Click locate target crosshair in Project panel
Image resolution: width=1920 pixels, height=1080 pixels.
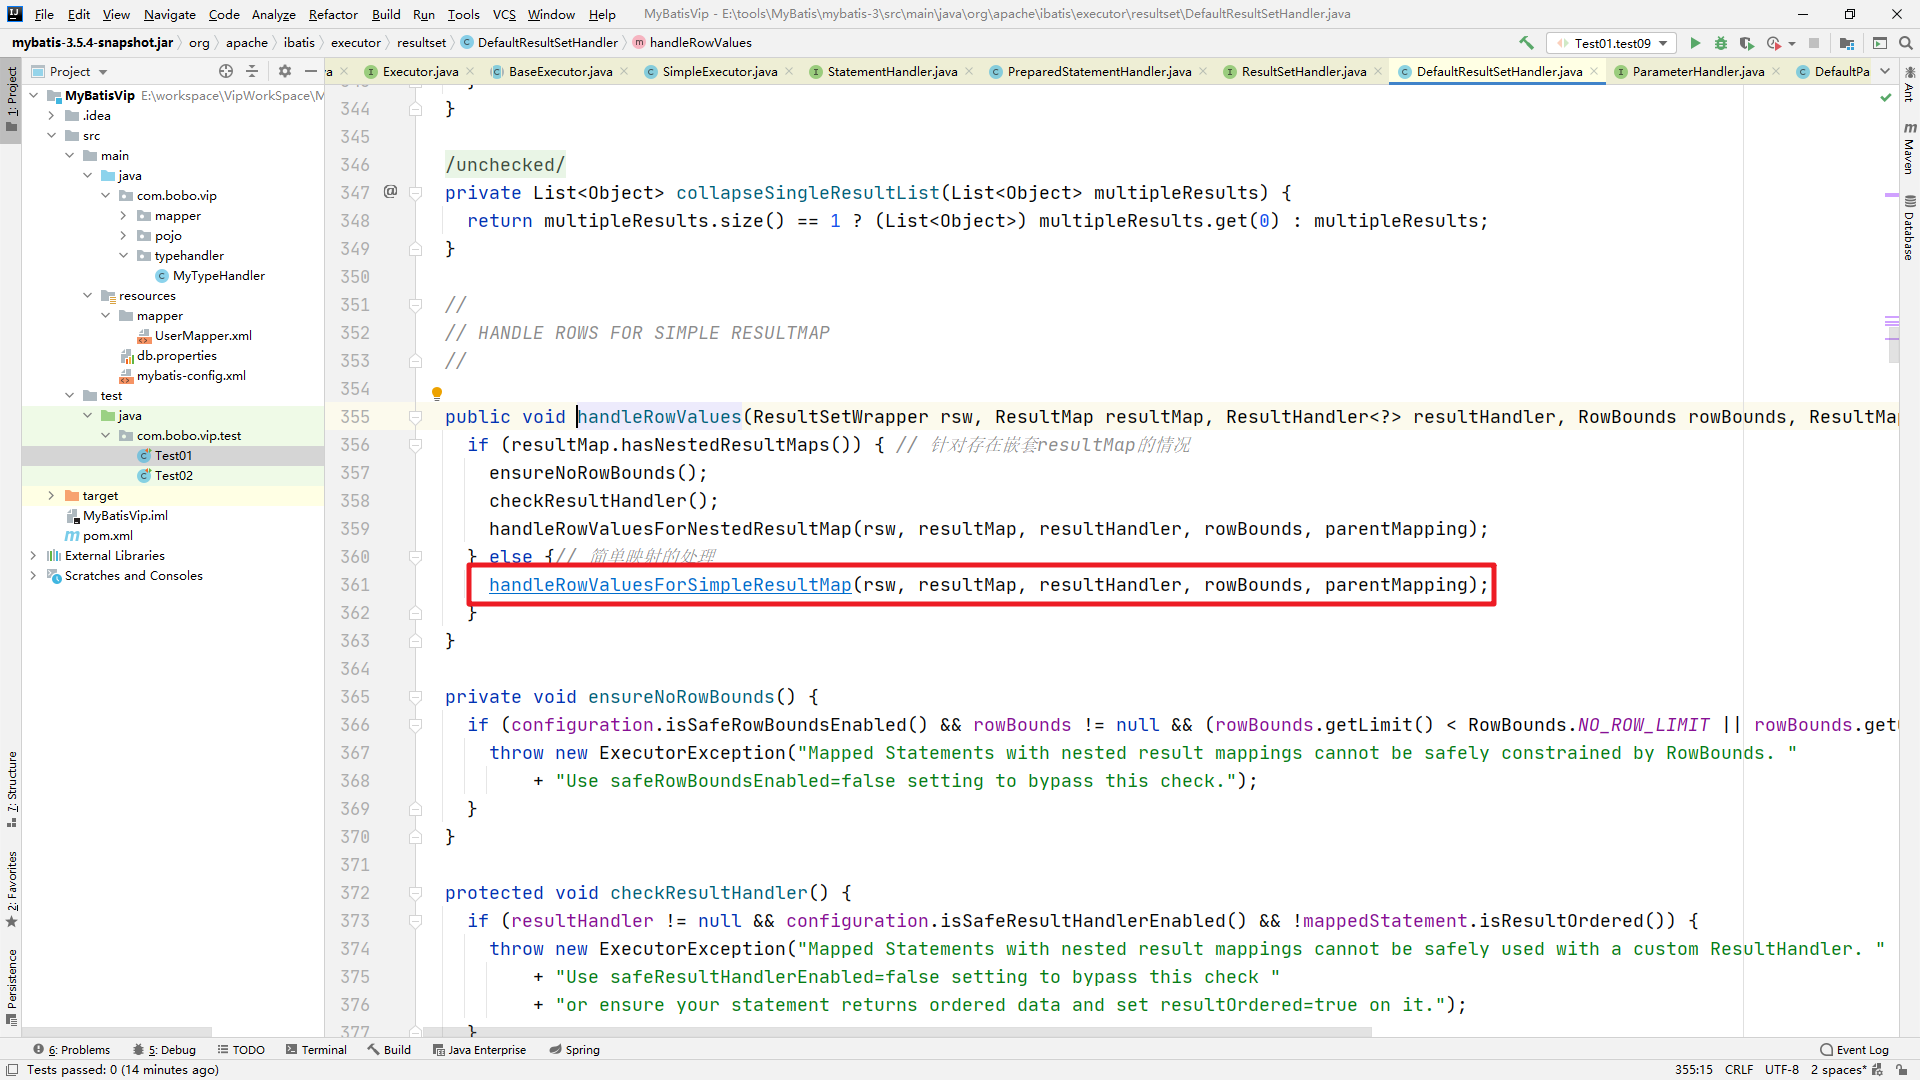(226, 71)
